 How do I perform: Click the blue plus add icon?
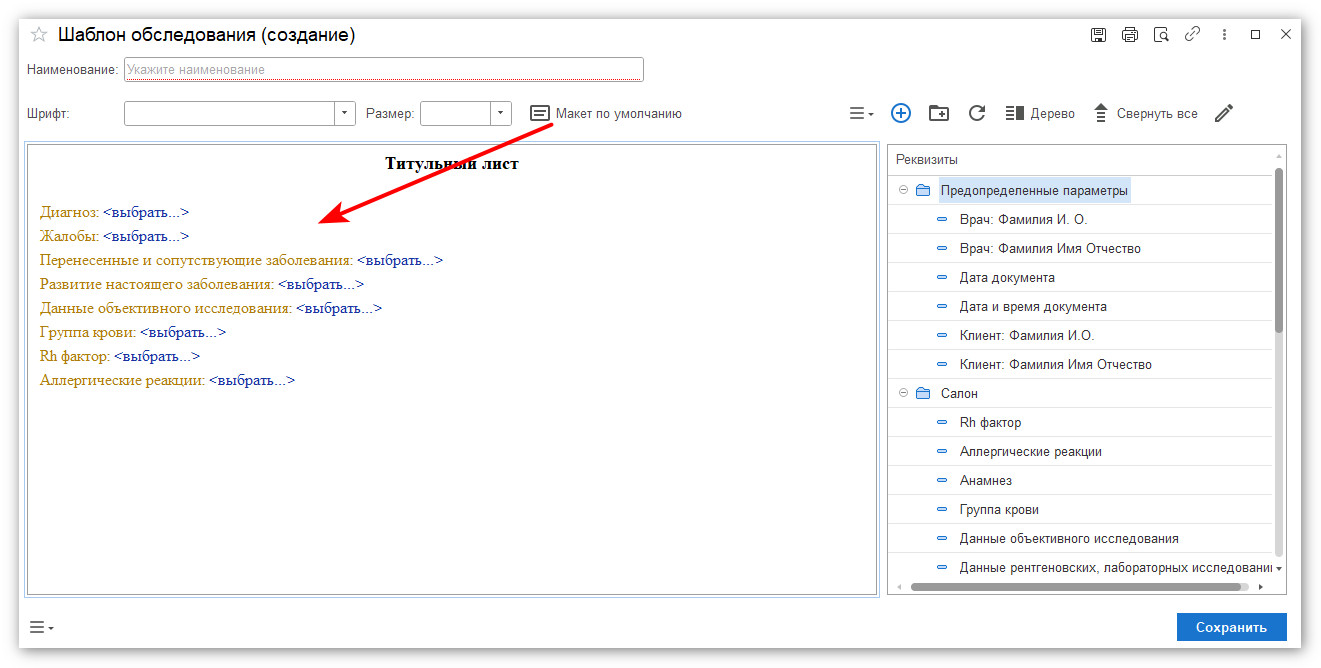[900, 113]
